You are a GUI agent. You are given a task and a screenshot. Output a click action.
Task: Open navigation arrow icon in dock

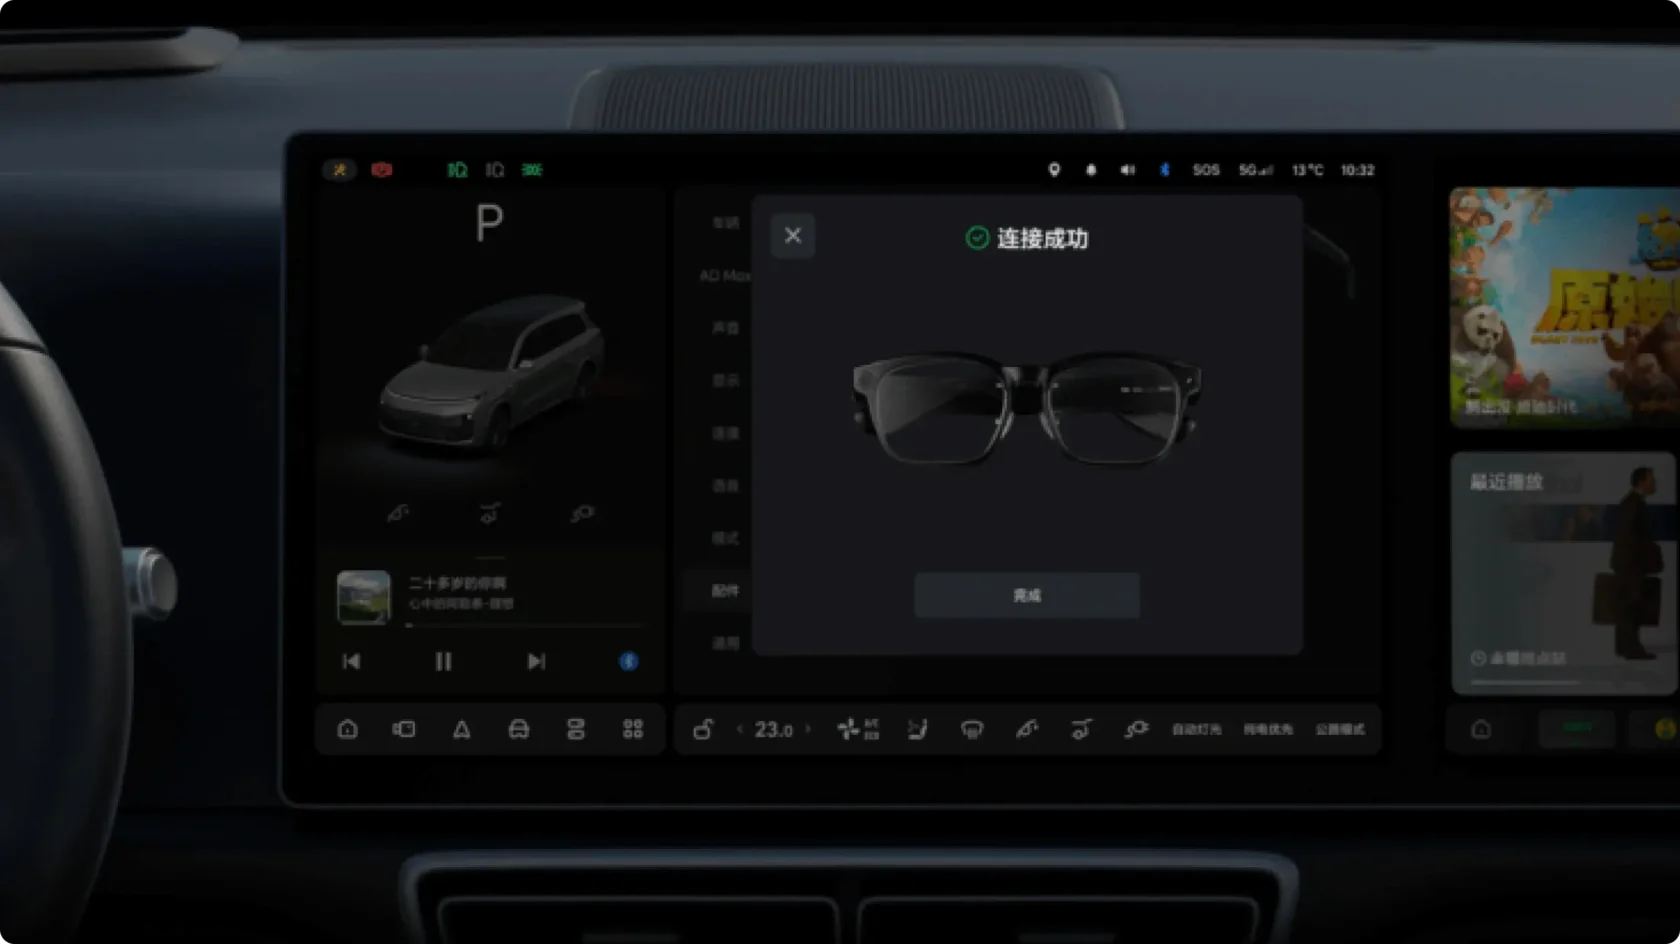point(461,729)
